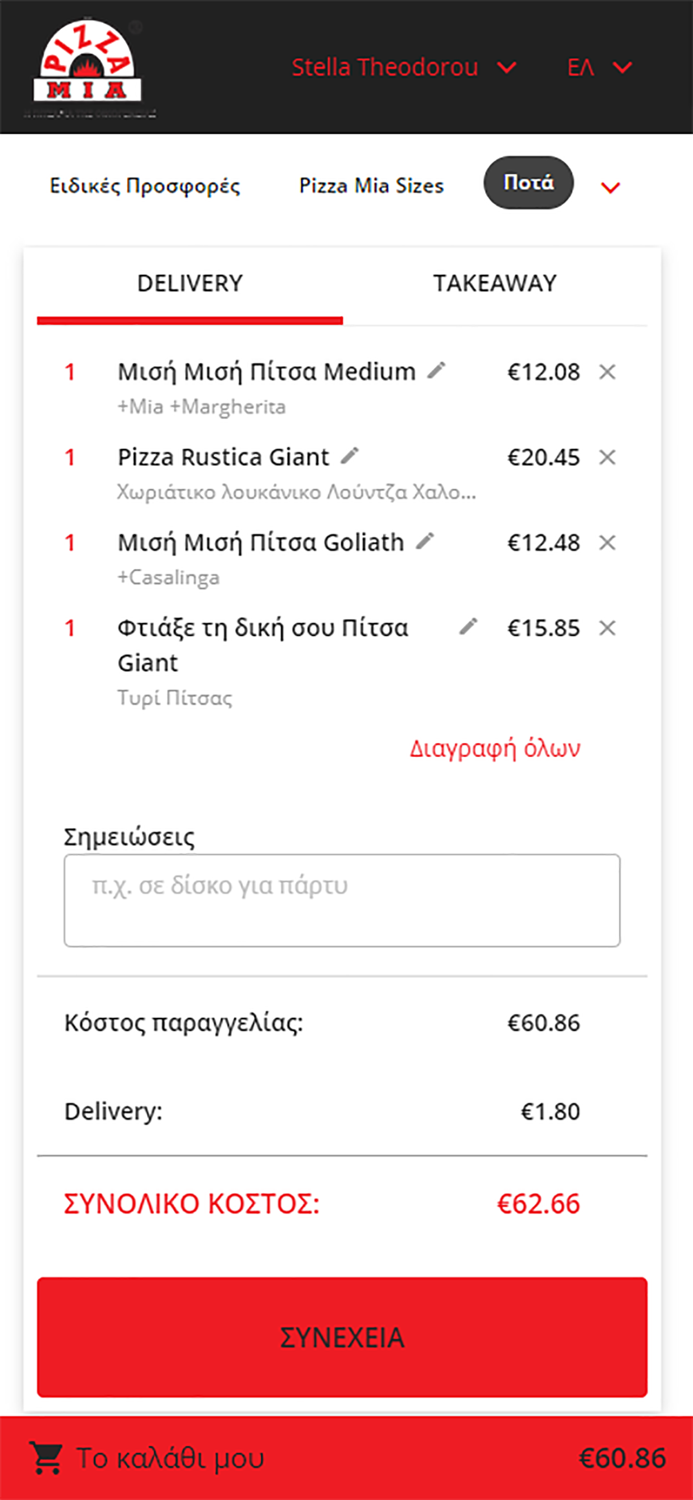Expand the category navigation chevron
693x1500 pixels.
tap(611, 187)
